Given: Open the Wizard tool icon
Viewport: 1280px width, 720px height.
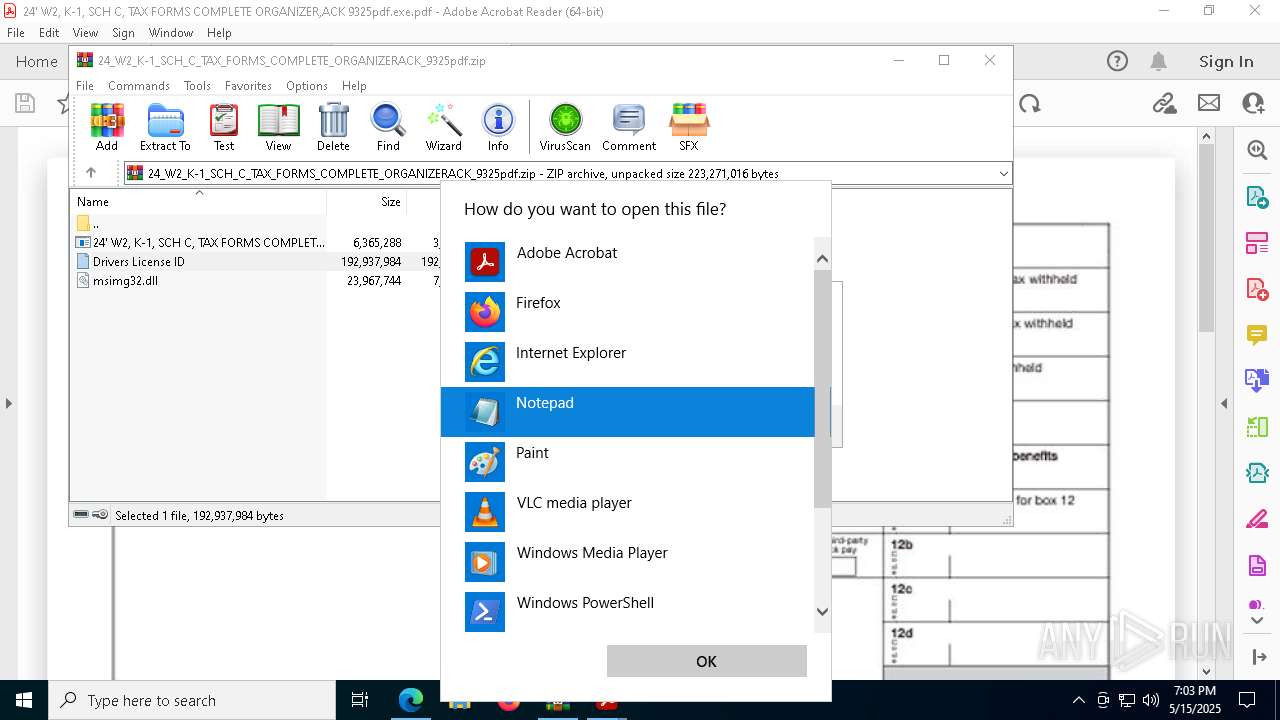Looking at the screenshot, I should (443, 127).
